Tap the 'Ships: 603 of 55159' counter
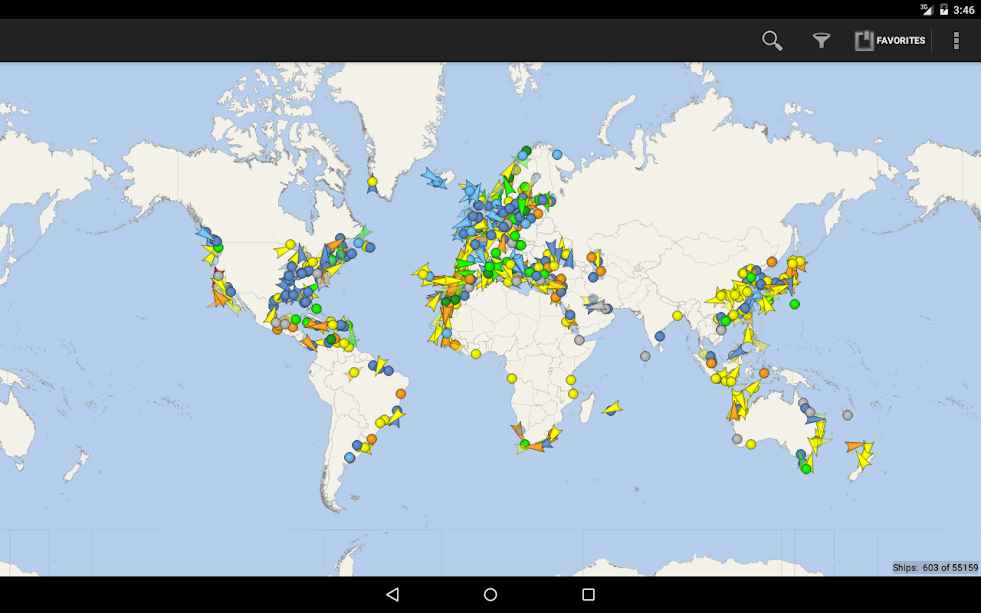This screenshot has width=981, height=613. 935,568
